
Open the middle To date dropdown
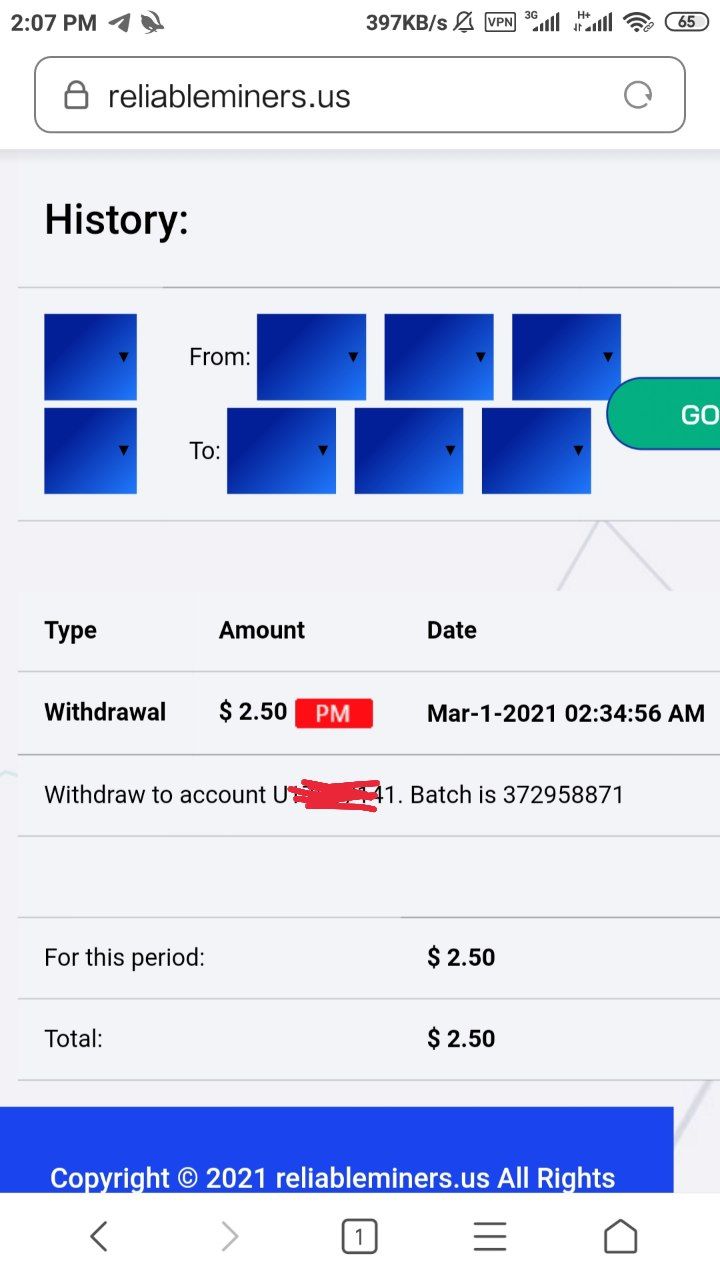(x=408, y=451)
